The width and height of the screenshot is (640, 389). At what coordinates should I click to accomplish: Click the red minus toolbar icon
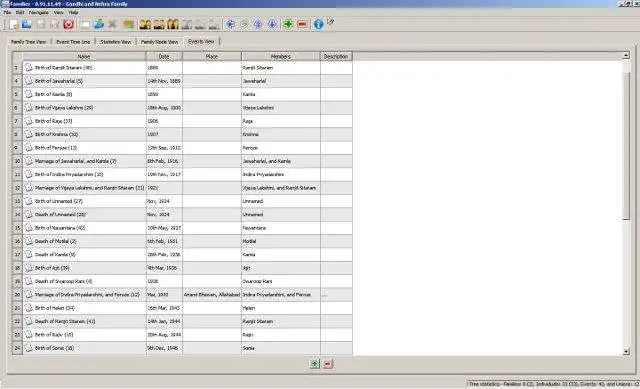(x=302, y=24)
